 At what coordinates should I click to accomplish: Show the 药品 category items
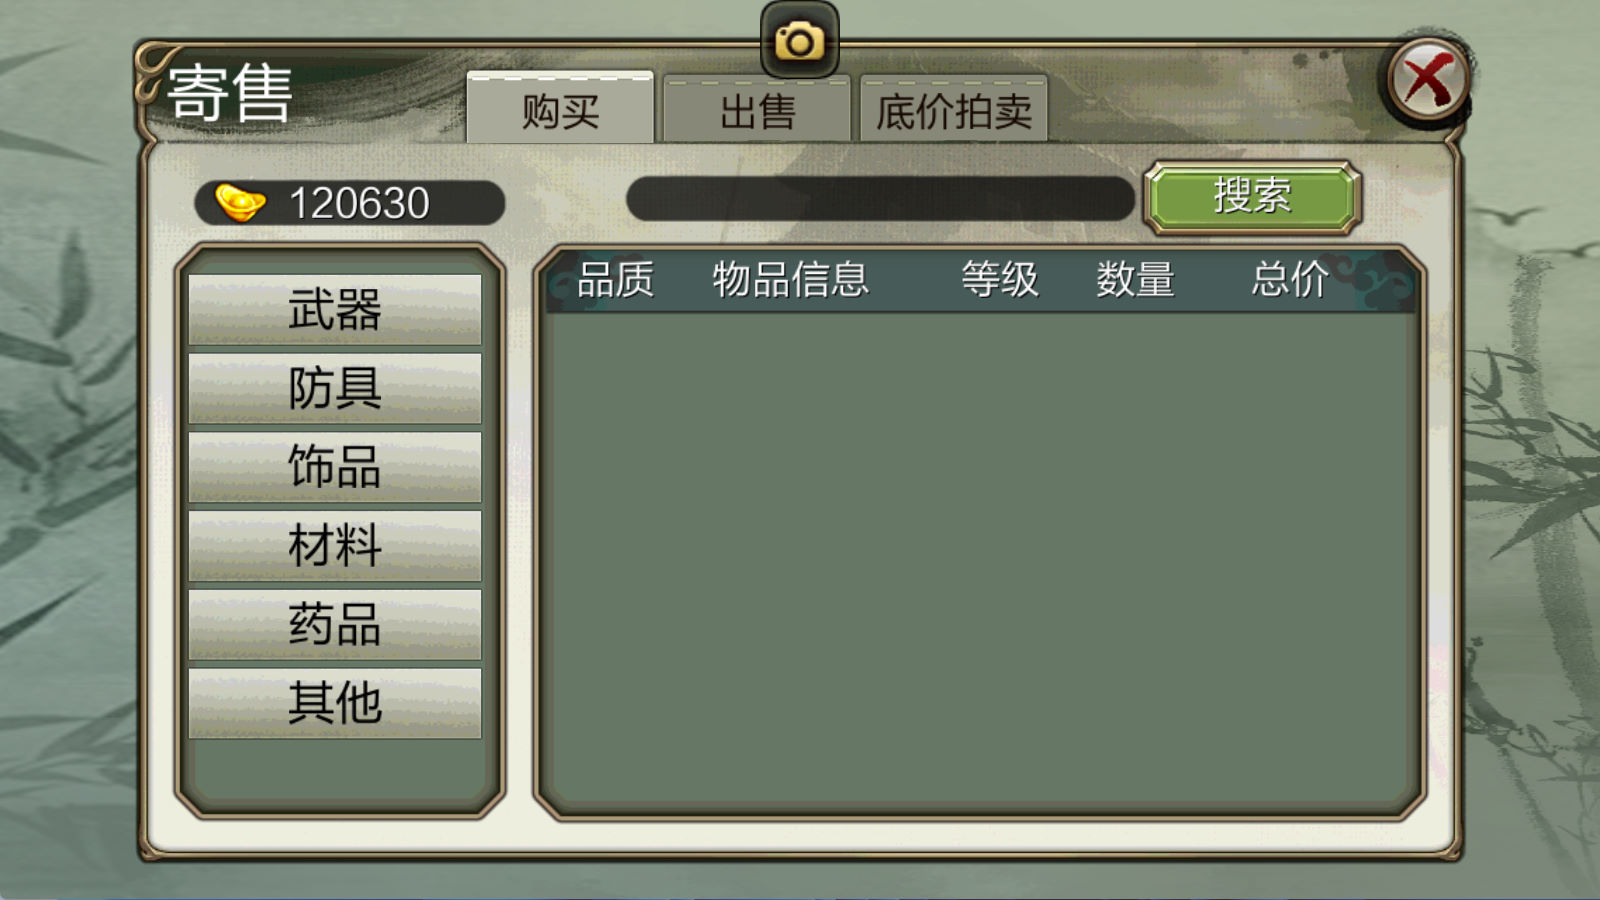[x=335, y=625]
